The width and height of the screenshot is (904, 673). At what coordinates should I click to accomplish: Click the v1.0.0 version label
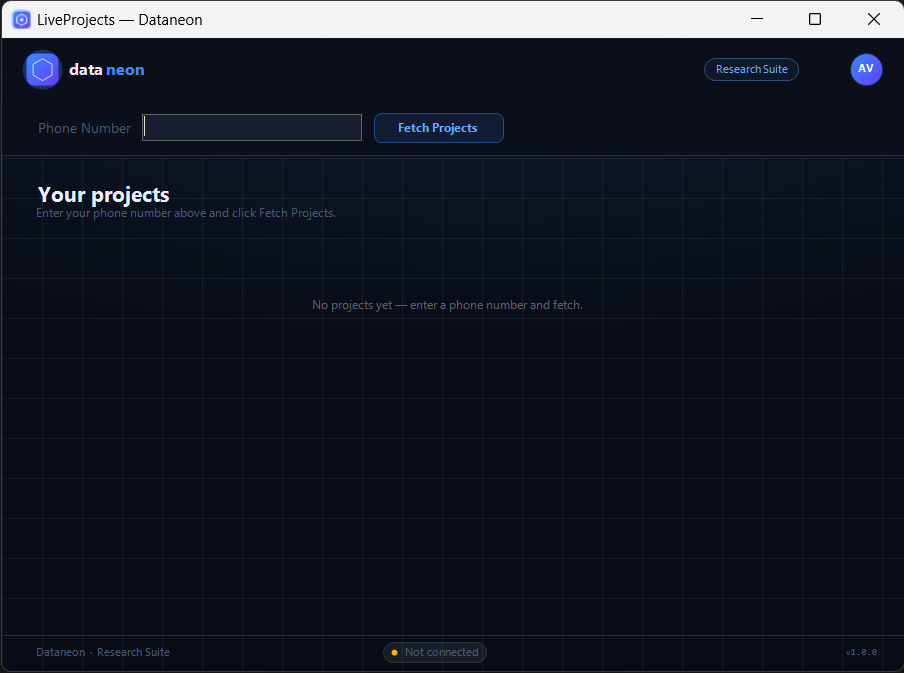coord(861,652)
